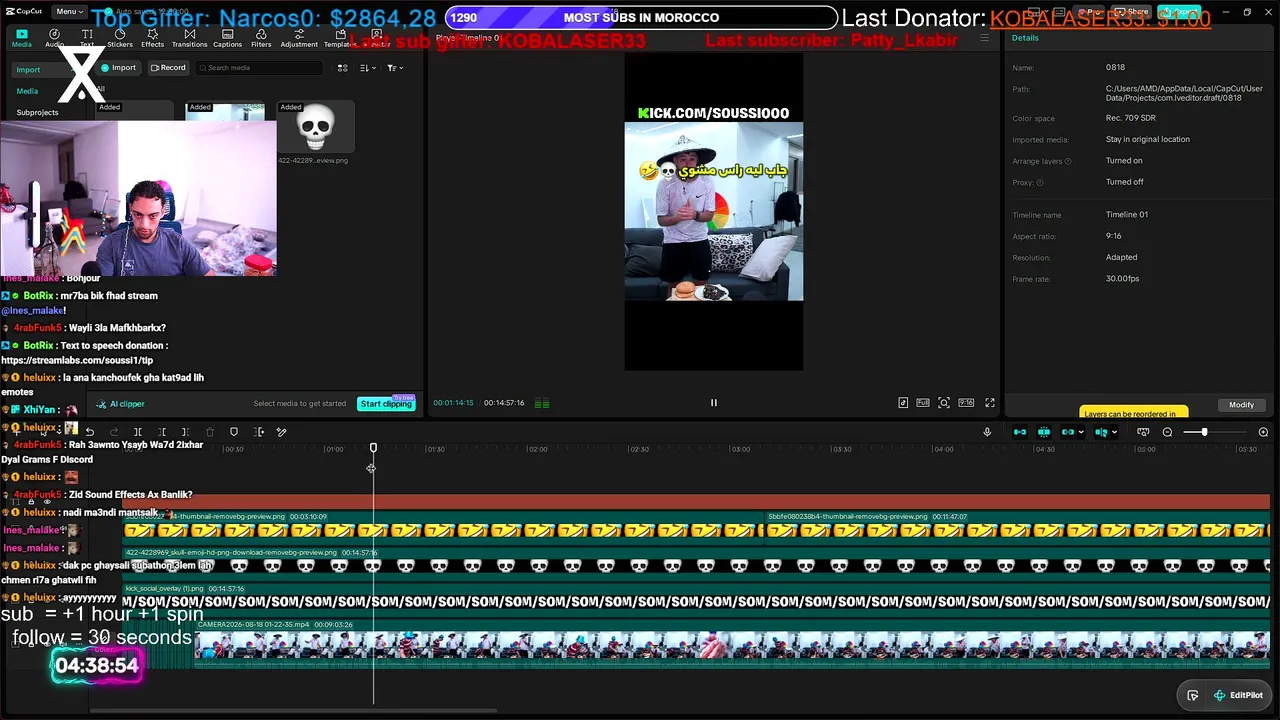Enter fullscreen preview mode
1280x720 pixels.
coord(990,403)
